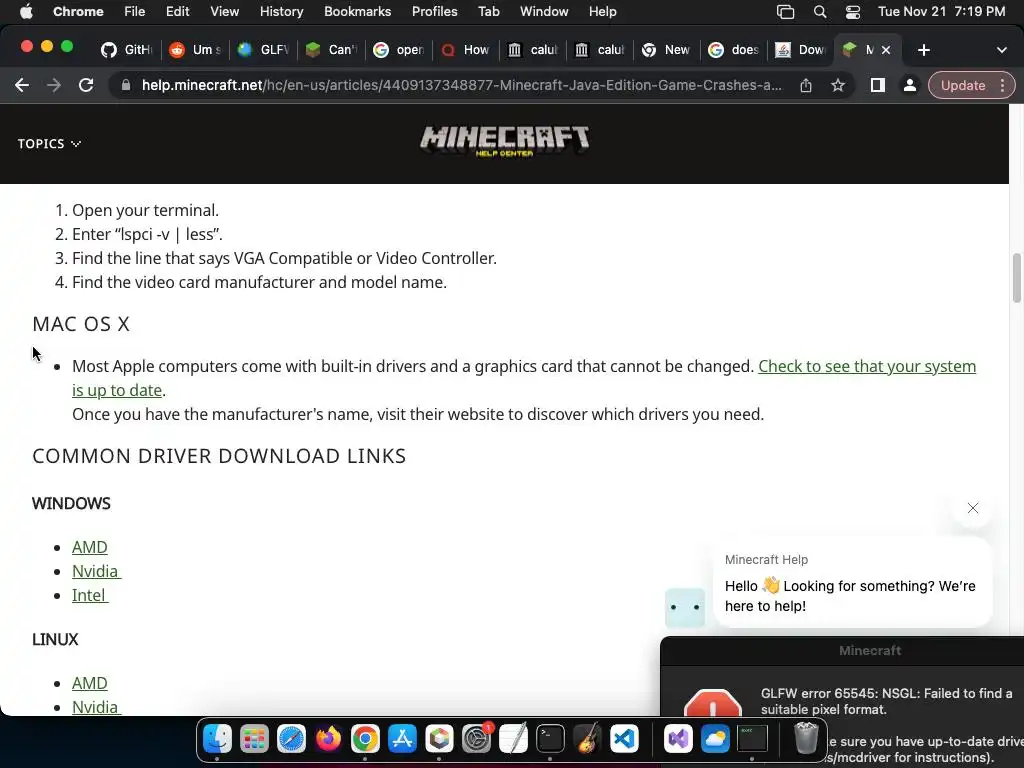The width and height of the screenshot is (1024, 768).
Task: Click the Forward navigation arrow
Action: [x=54, y=85]
